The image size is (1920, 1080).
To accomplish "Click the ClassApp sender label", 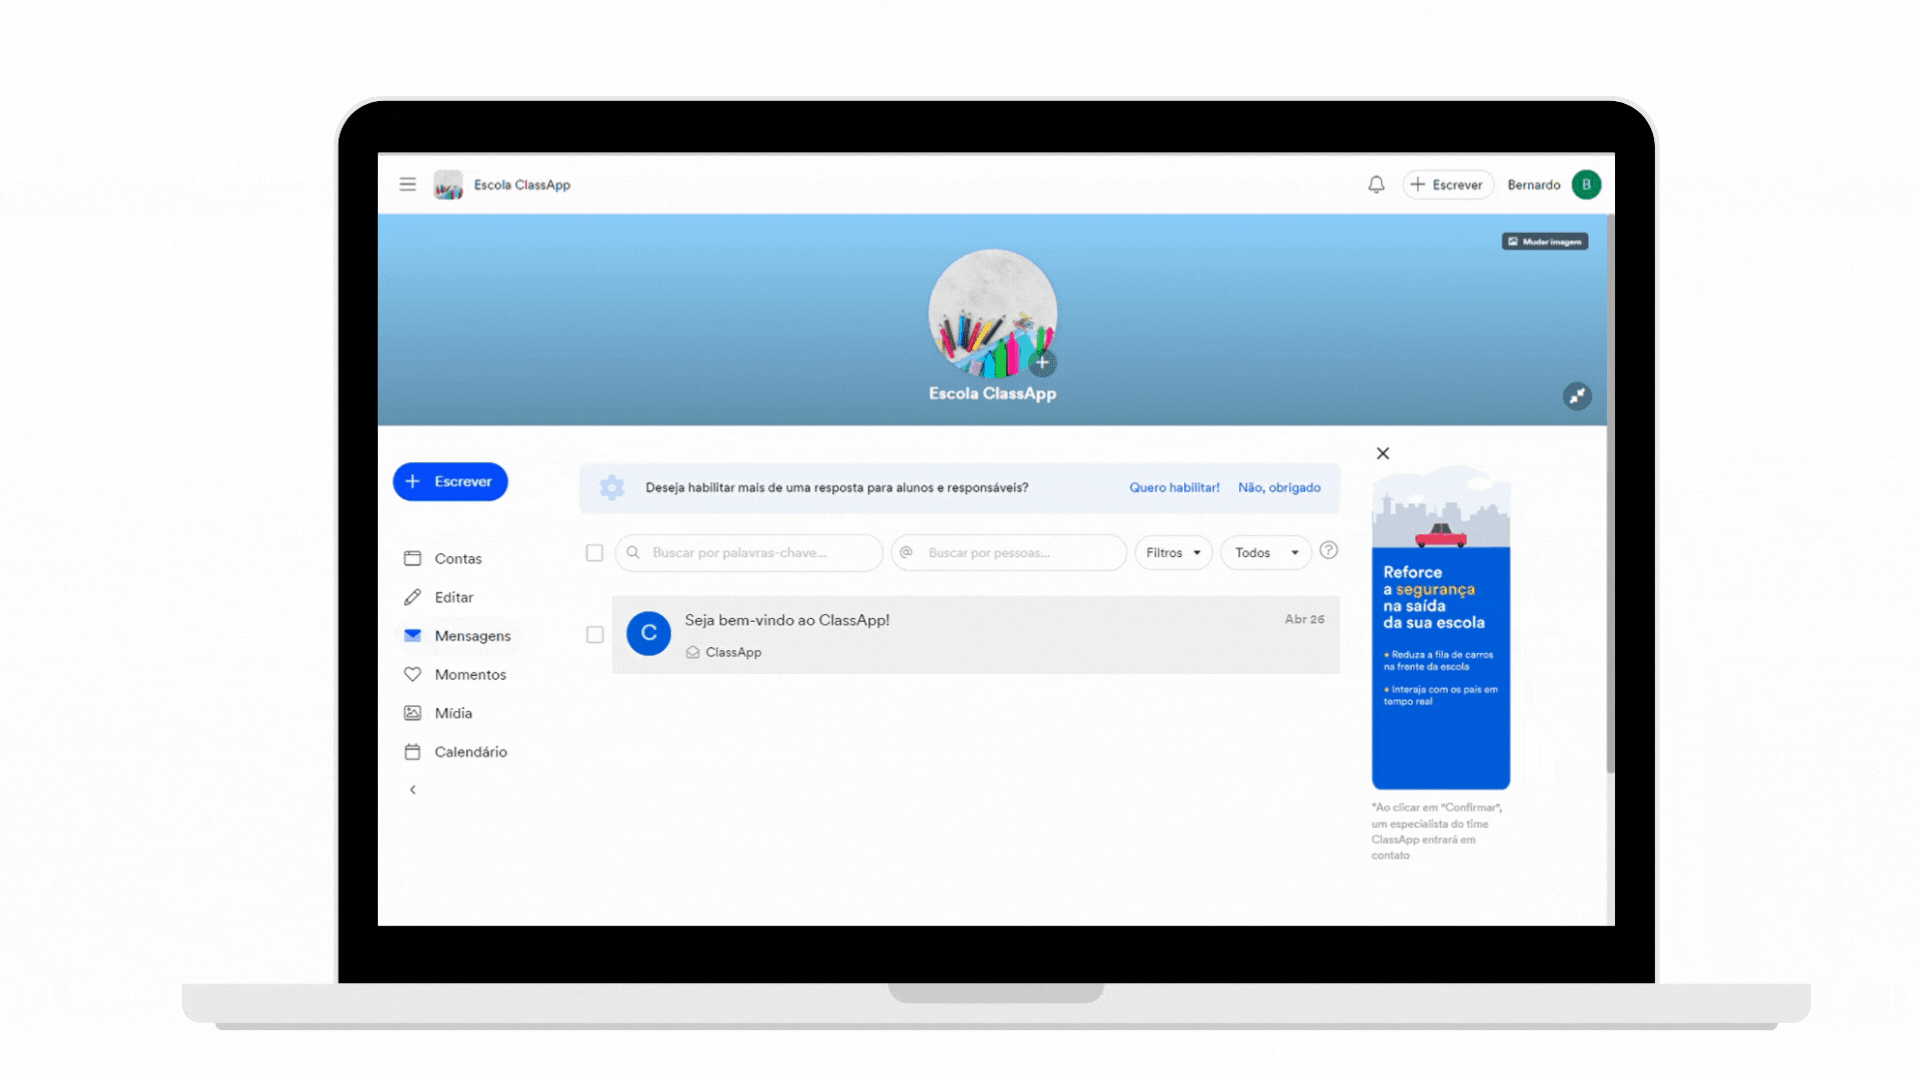I will (x=733, y=652).
